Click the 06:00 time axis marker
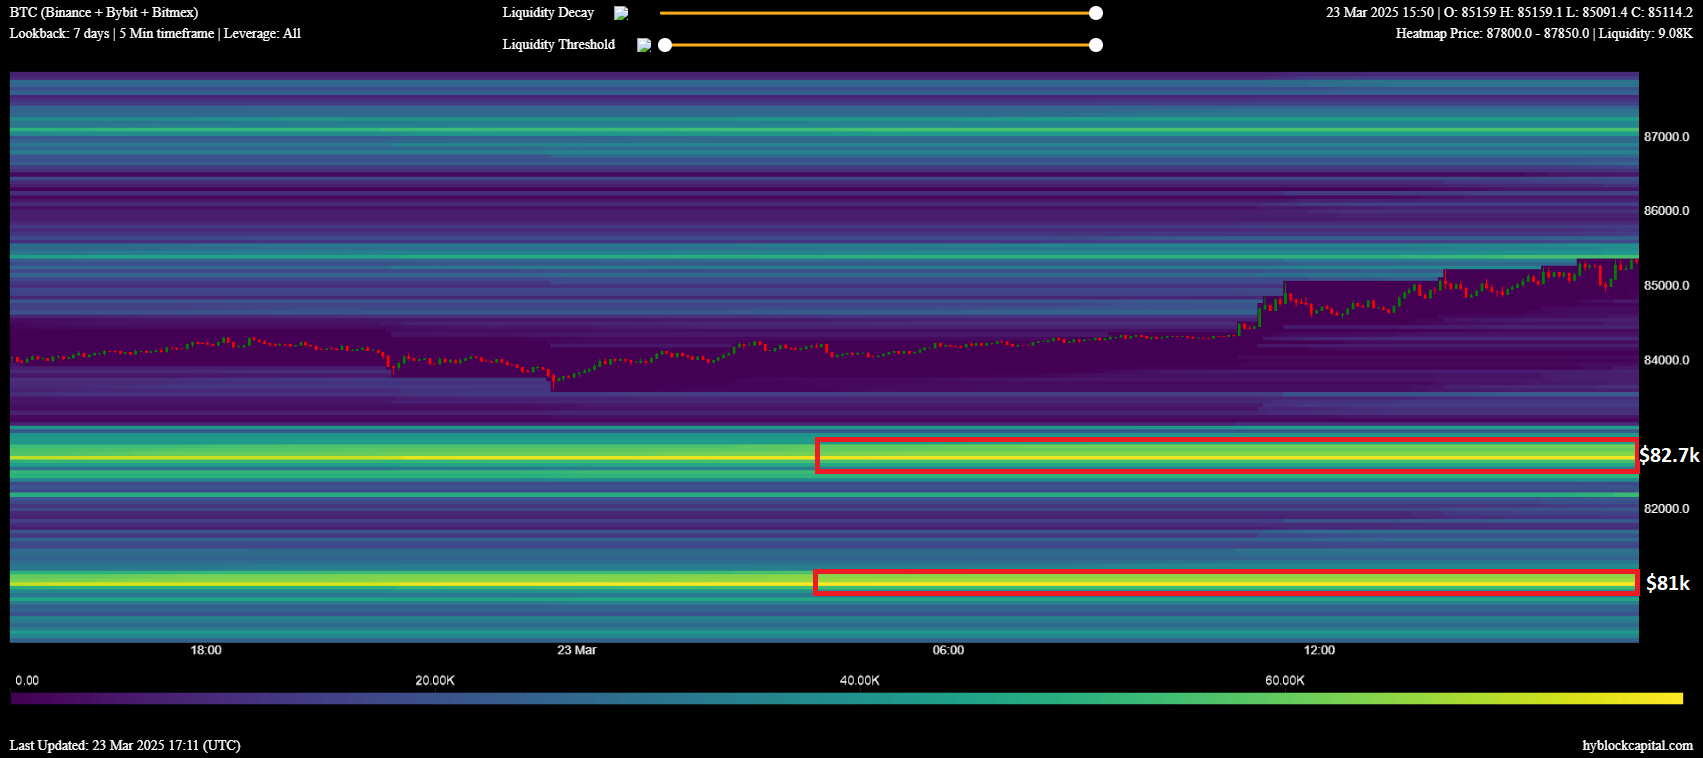 click(x=948, y=650)
